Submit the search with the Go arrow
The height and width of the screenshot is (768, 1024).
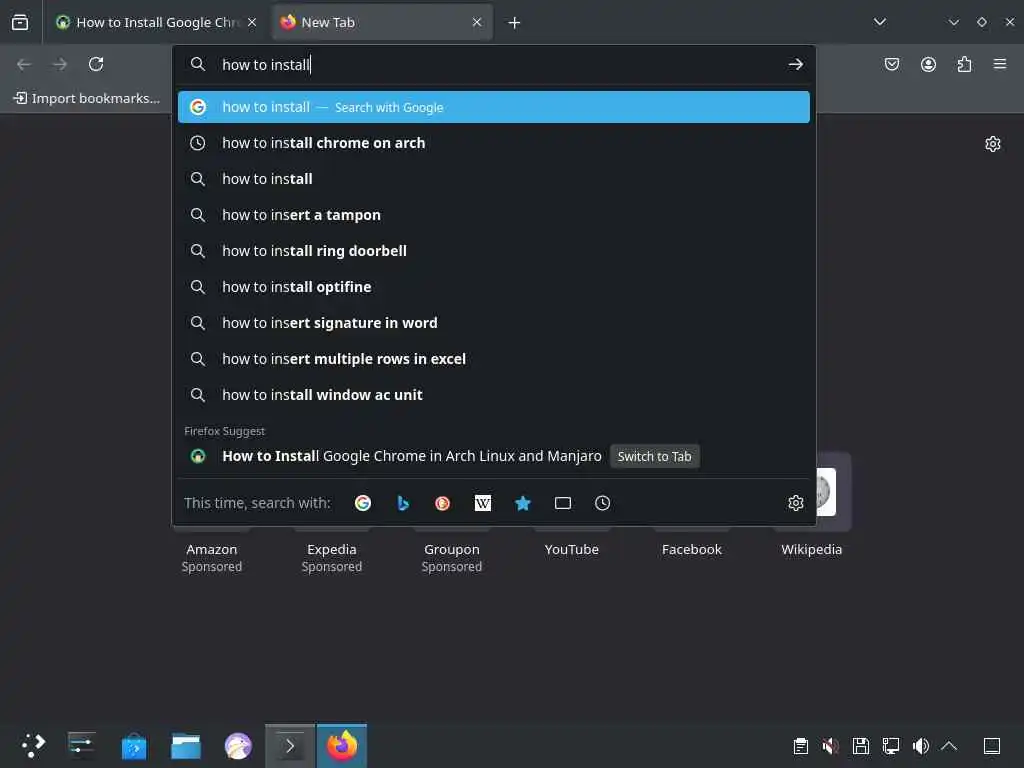tap(795, 64)
